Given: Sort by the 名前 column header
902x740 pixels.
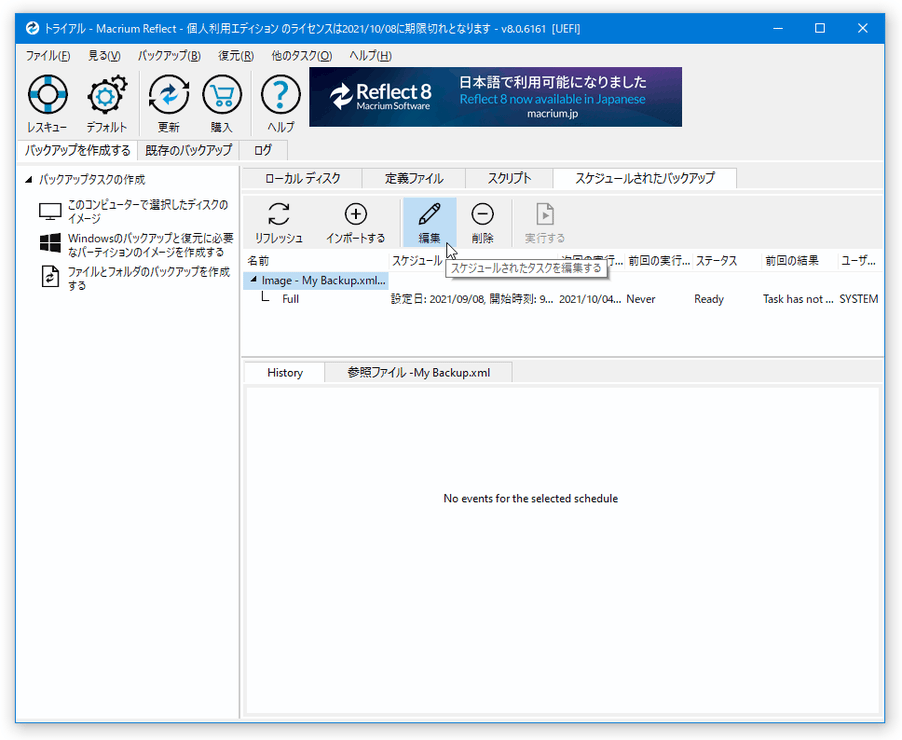Looking at the screenshot, I should (316, 261).
